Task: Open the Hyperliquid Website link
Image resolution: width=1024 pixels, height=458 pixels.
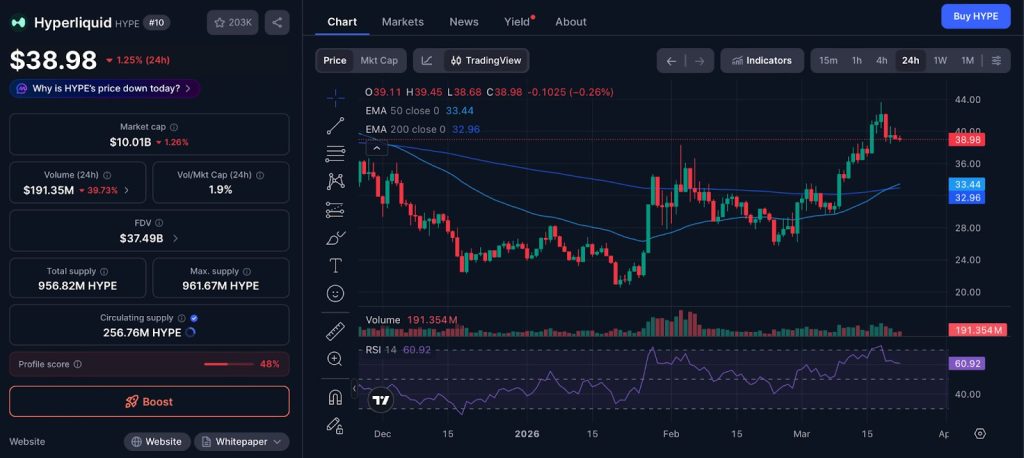Action: [x=157, y=442]
